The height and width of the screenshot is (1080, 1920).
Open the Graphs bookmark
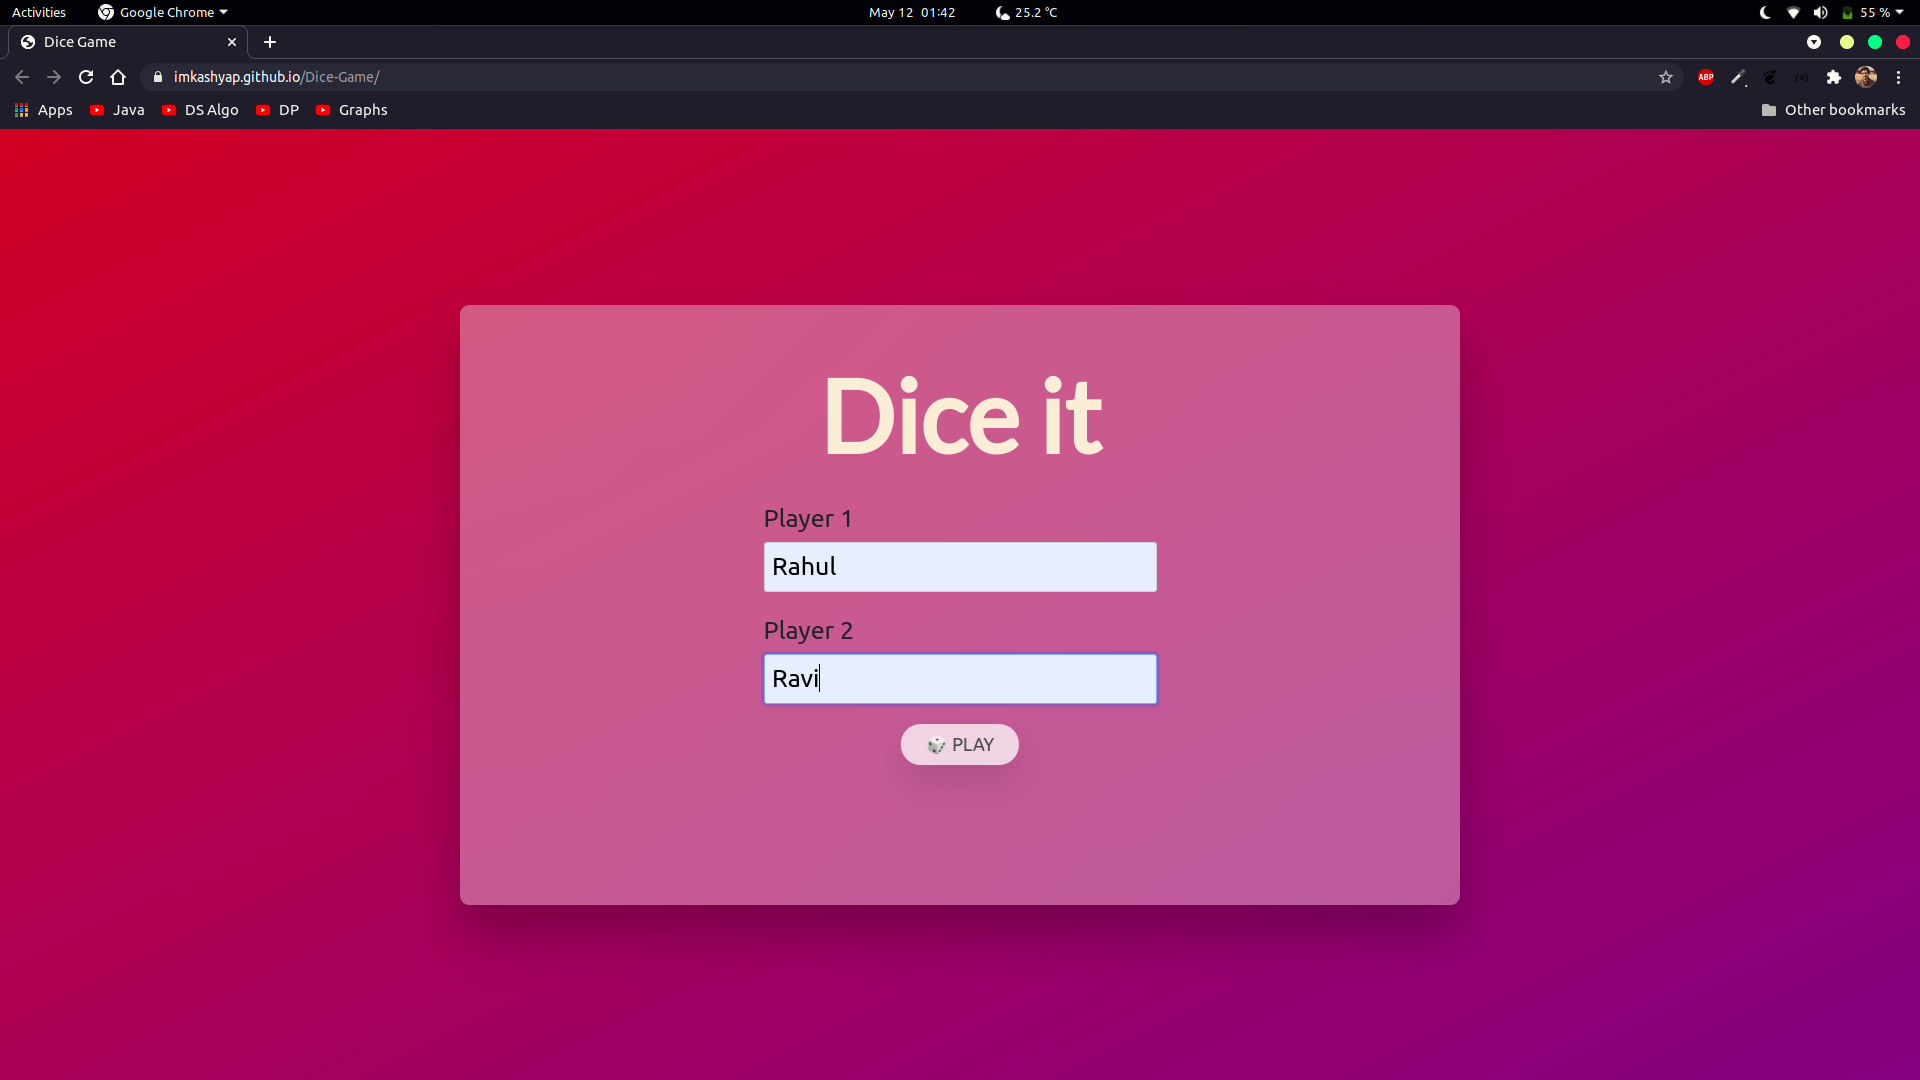(x=351, y=110)
